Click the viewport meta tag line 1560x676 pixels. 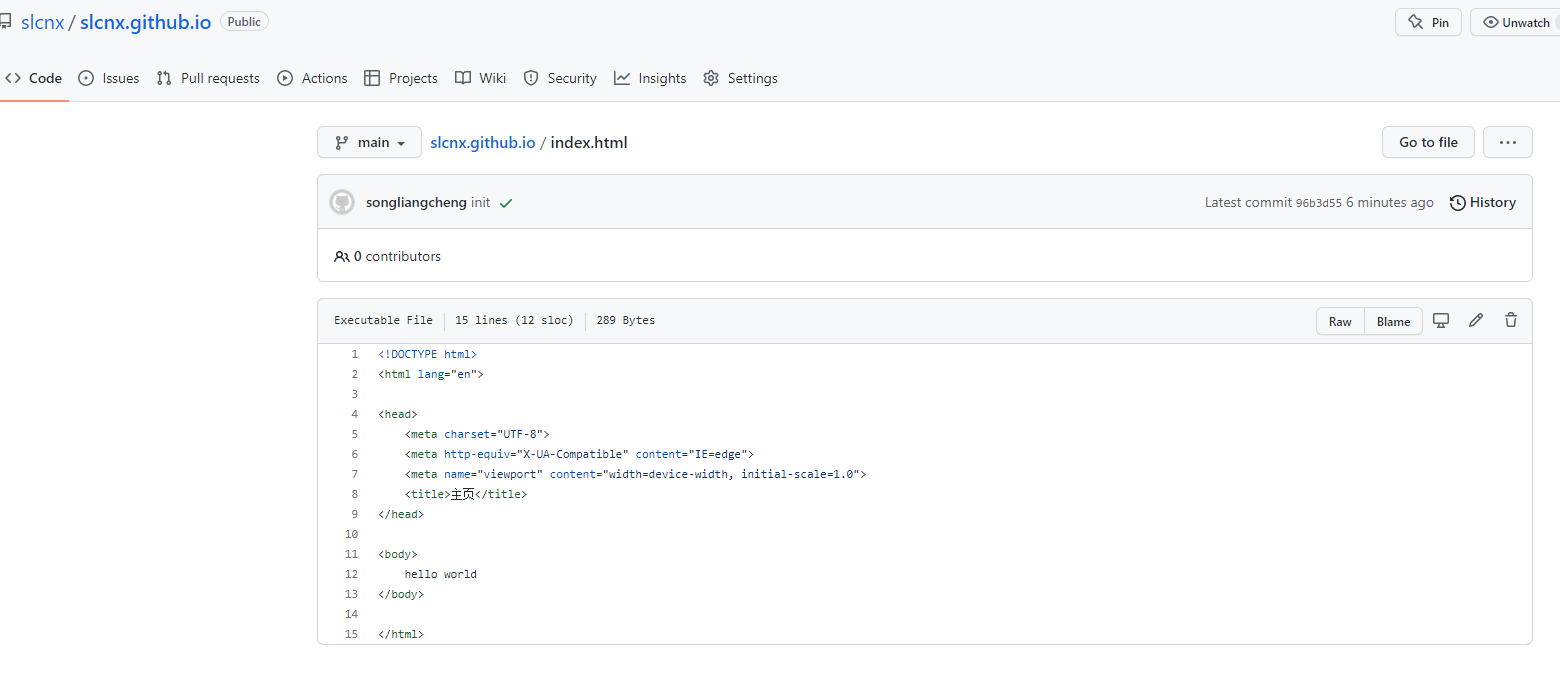pos(635,474)
